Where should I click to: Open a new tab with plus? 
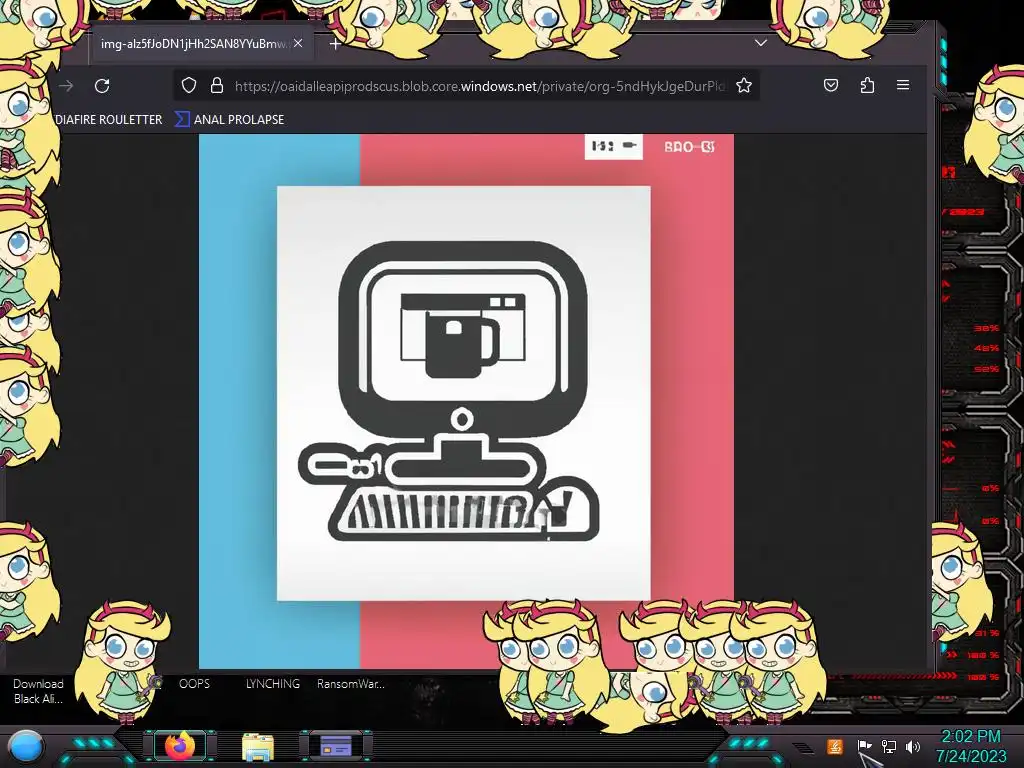click(335, 44)
